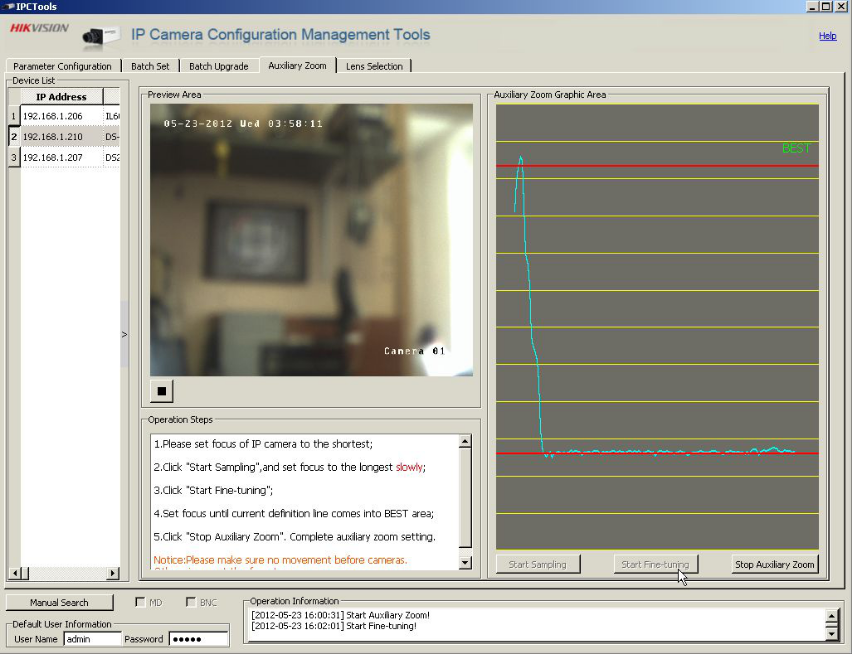Switch to the Parameter Configuration tab
The height and width of the screenshot is (655, 852).
click(62, 66)
